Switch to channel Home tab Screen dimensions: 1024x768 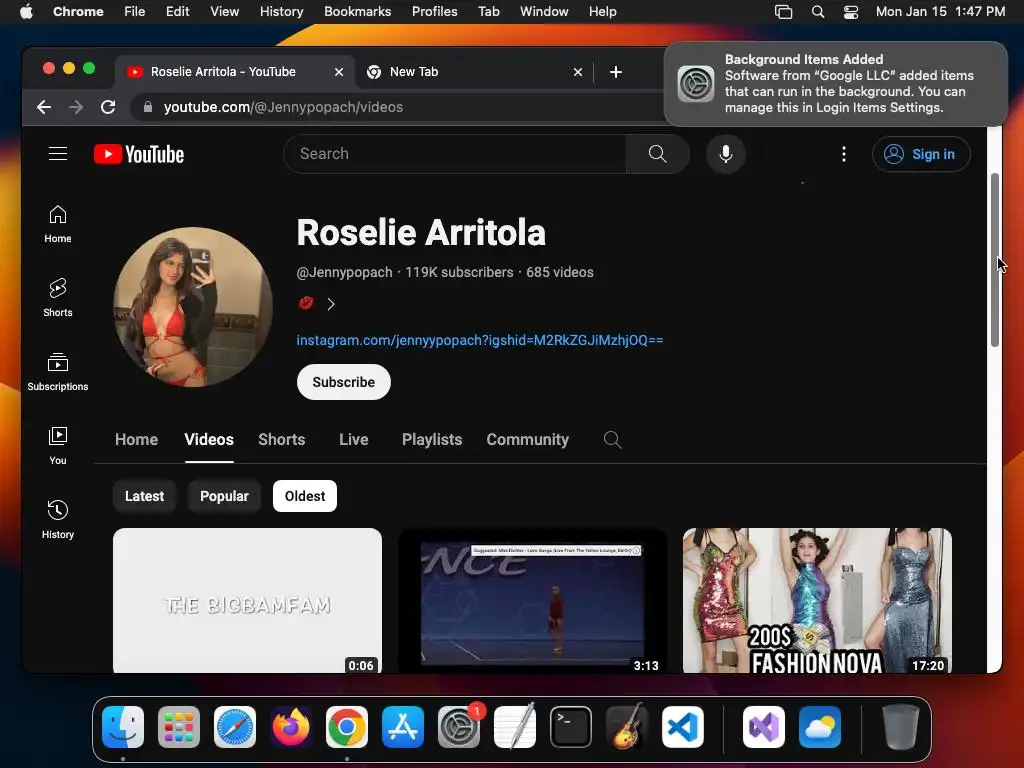click(136, 440)
